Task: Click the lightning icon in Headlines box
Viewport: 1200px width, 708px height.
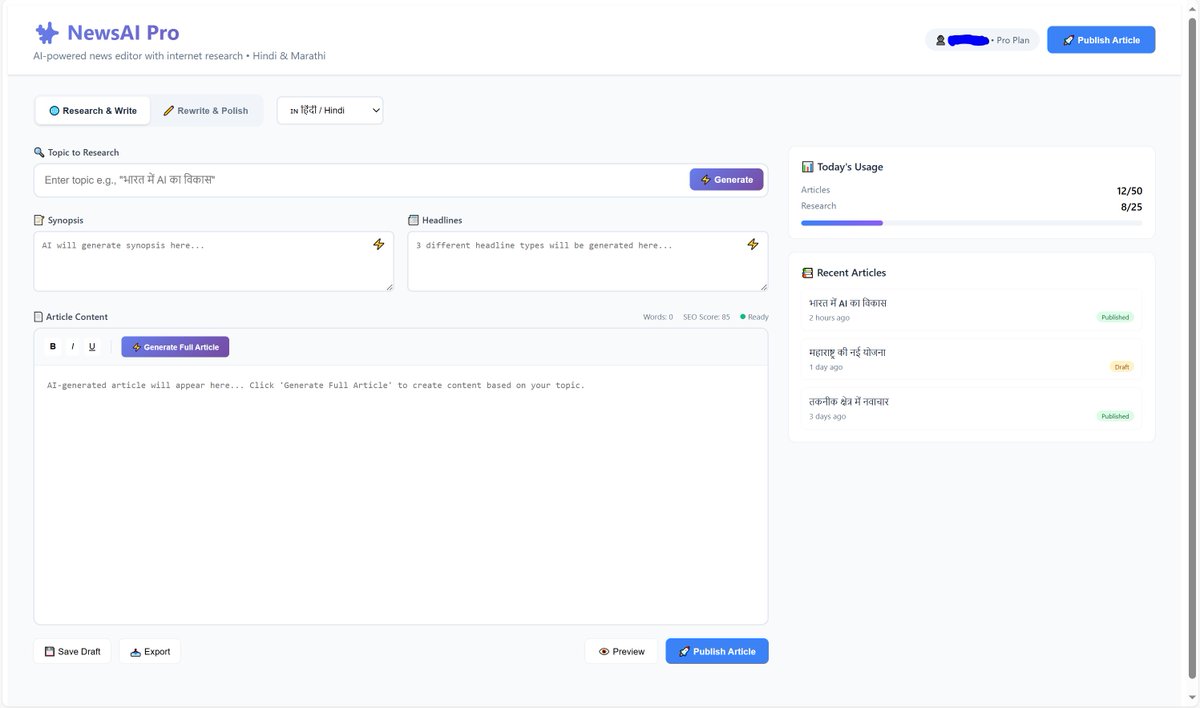Action: 753,244
